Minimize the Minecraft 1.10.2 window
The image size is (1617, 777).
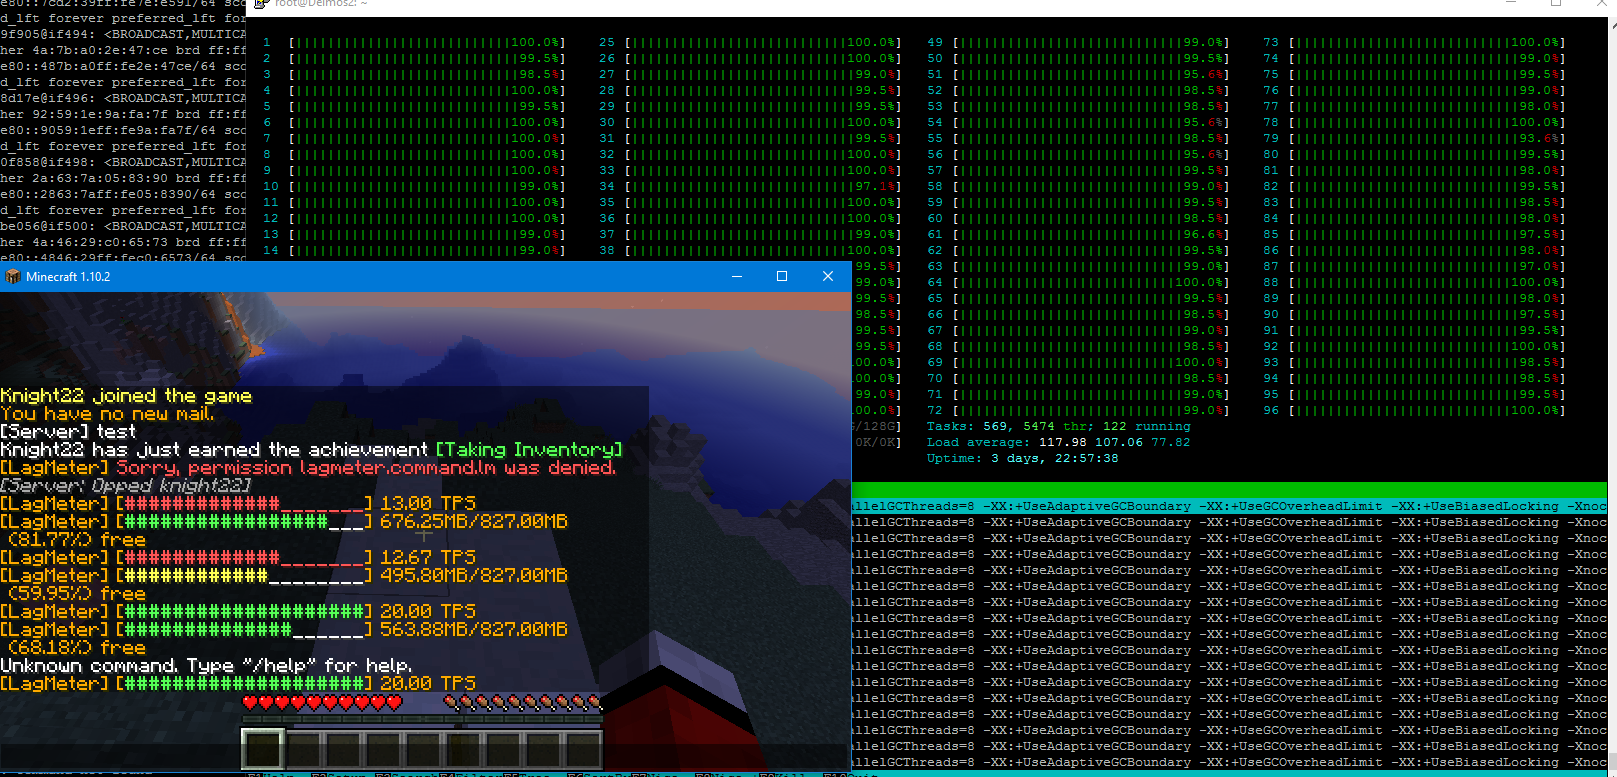(x=737, y=277)
